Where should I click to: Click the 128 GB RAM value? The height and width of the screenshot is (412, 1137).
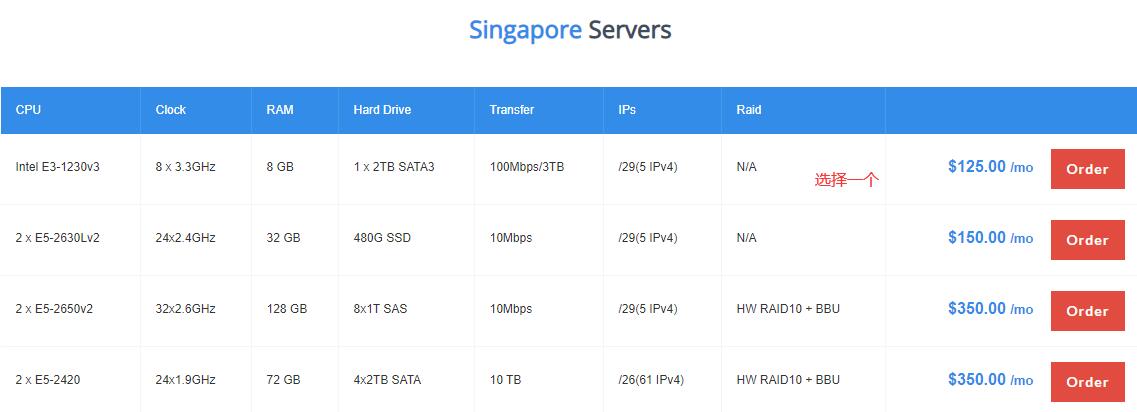tap(287, 309)
